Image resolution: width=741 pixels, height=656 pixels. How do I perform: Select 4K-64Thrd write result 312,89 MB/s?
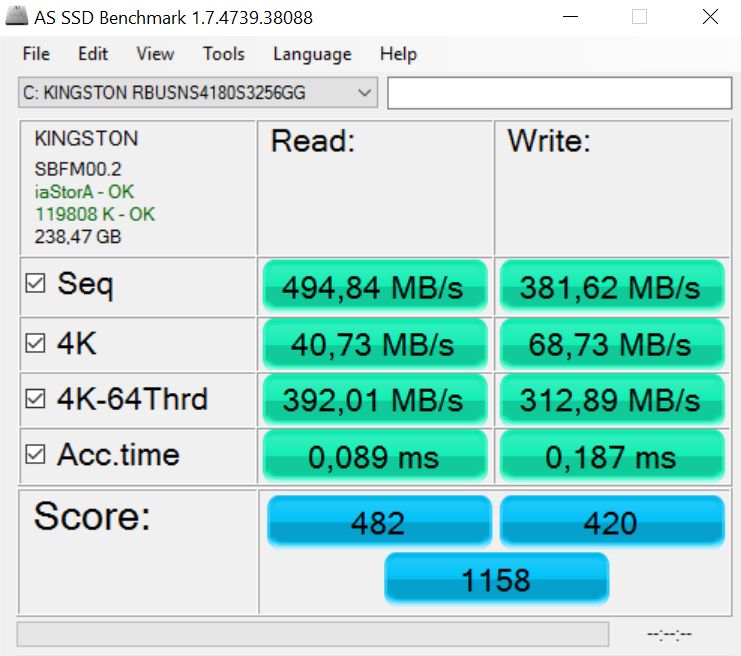click(612, 399)
